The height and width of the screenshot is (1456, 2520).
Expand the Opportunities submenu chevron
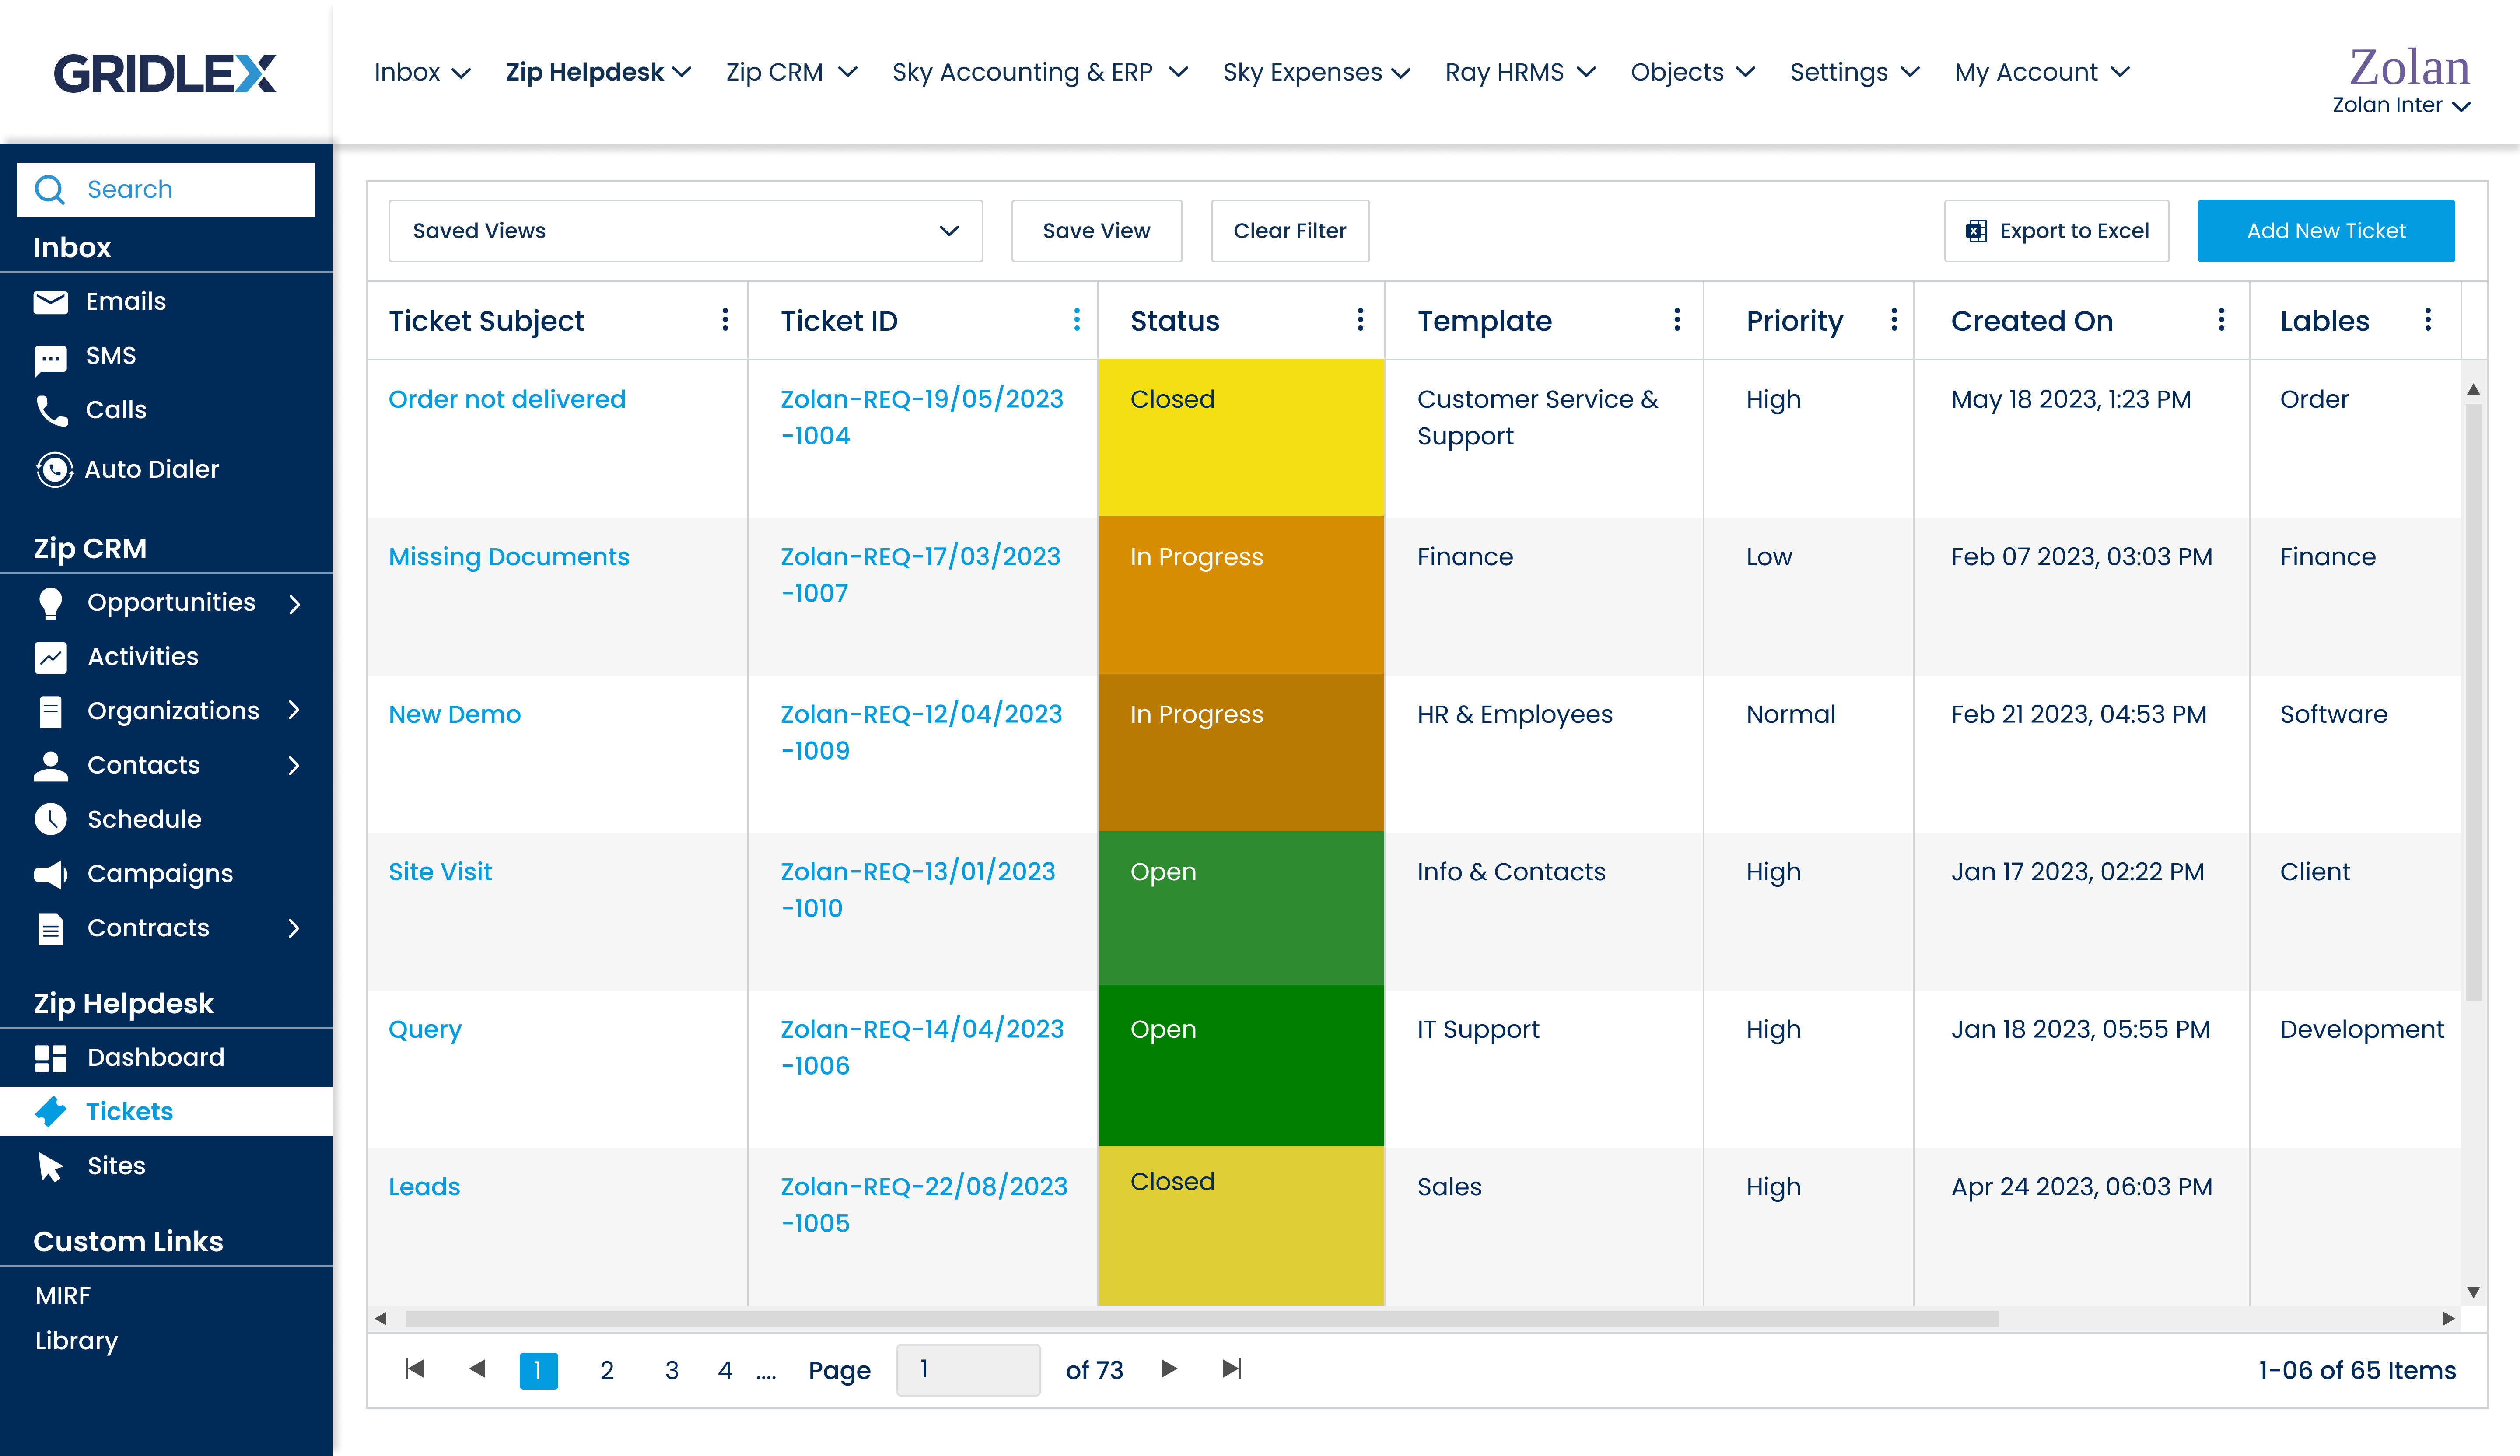click(x=294, y=604)
